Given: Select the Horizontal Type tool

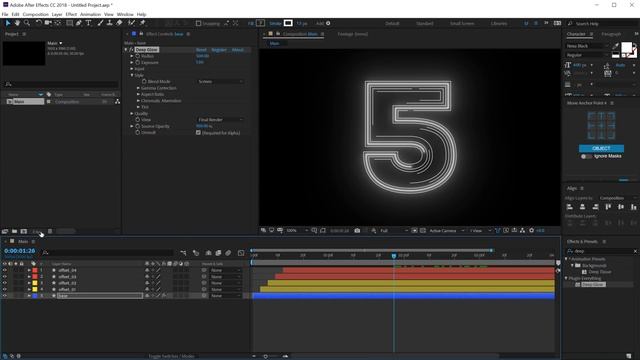Looking at the screenshot, I should tap(89, 23).
